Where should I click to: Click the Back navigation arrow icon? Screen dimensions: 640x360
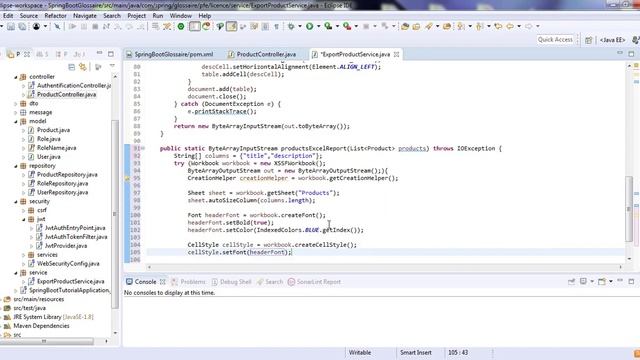tap(510, 27)
